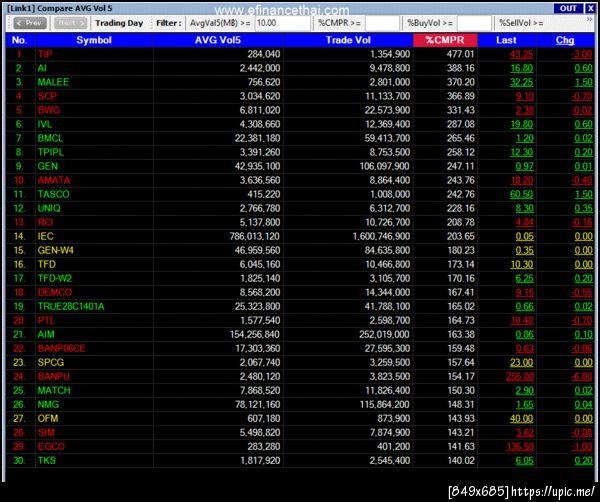Select the SPCG symbol
The height and width of the screenshot is (502, 600).
(51, 363)
